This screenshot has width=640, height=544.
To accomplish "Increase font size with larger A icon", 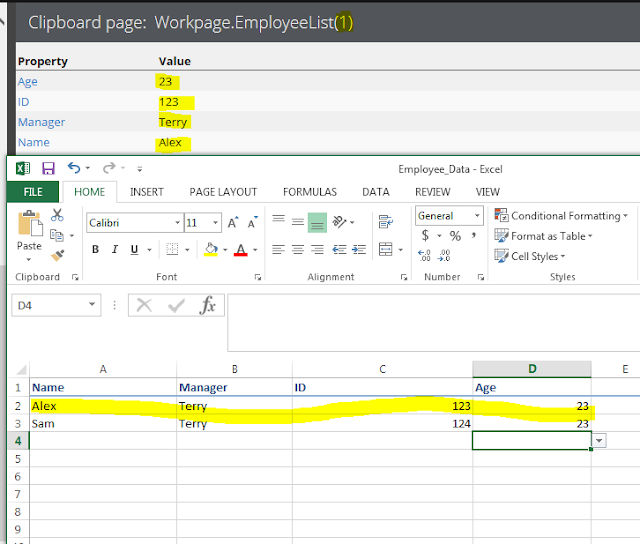I will point(233,222).
